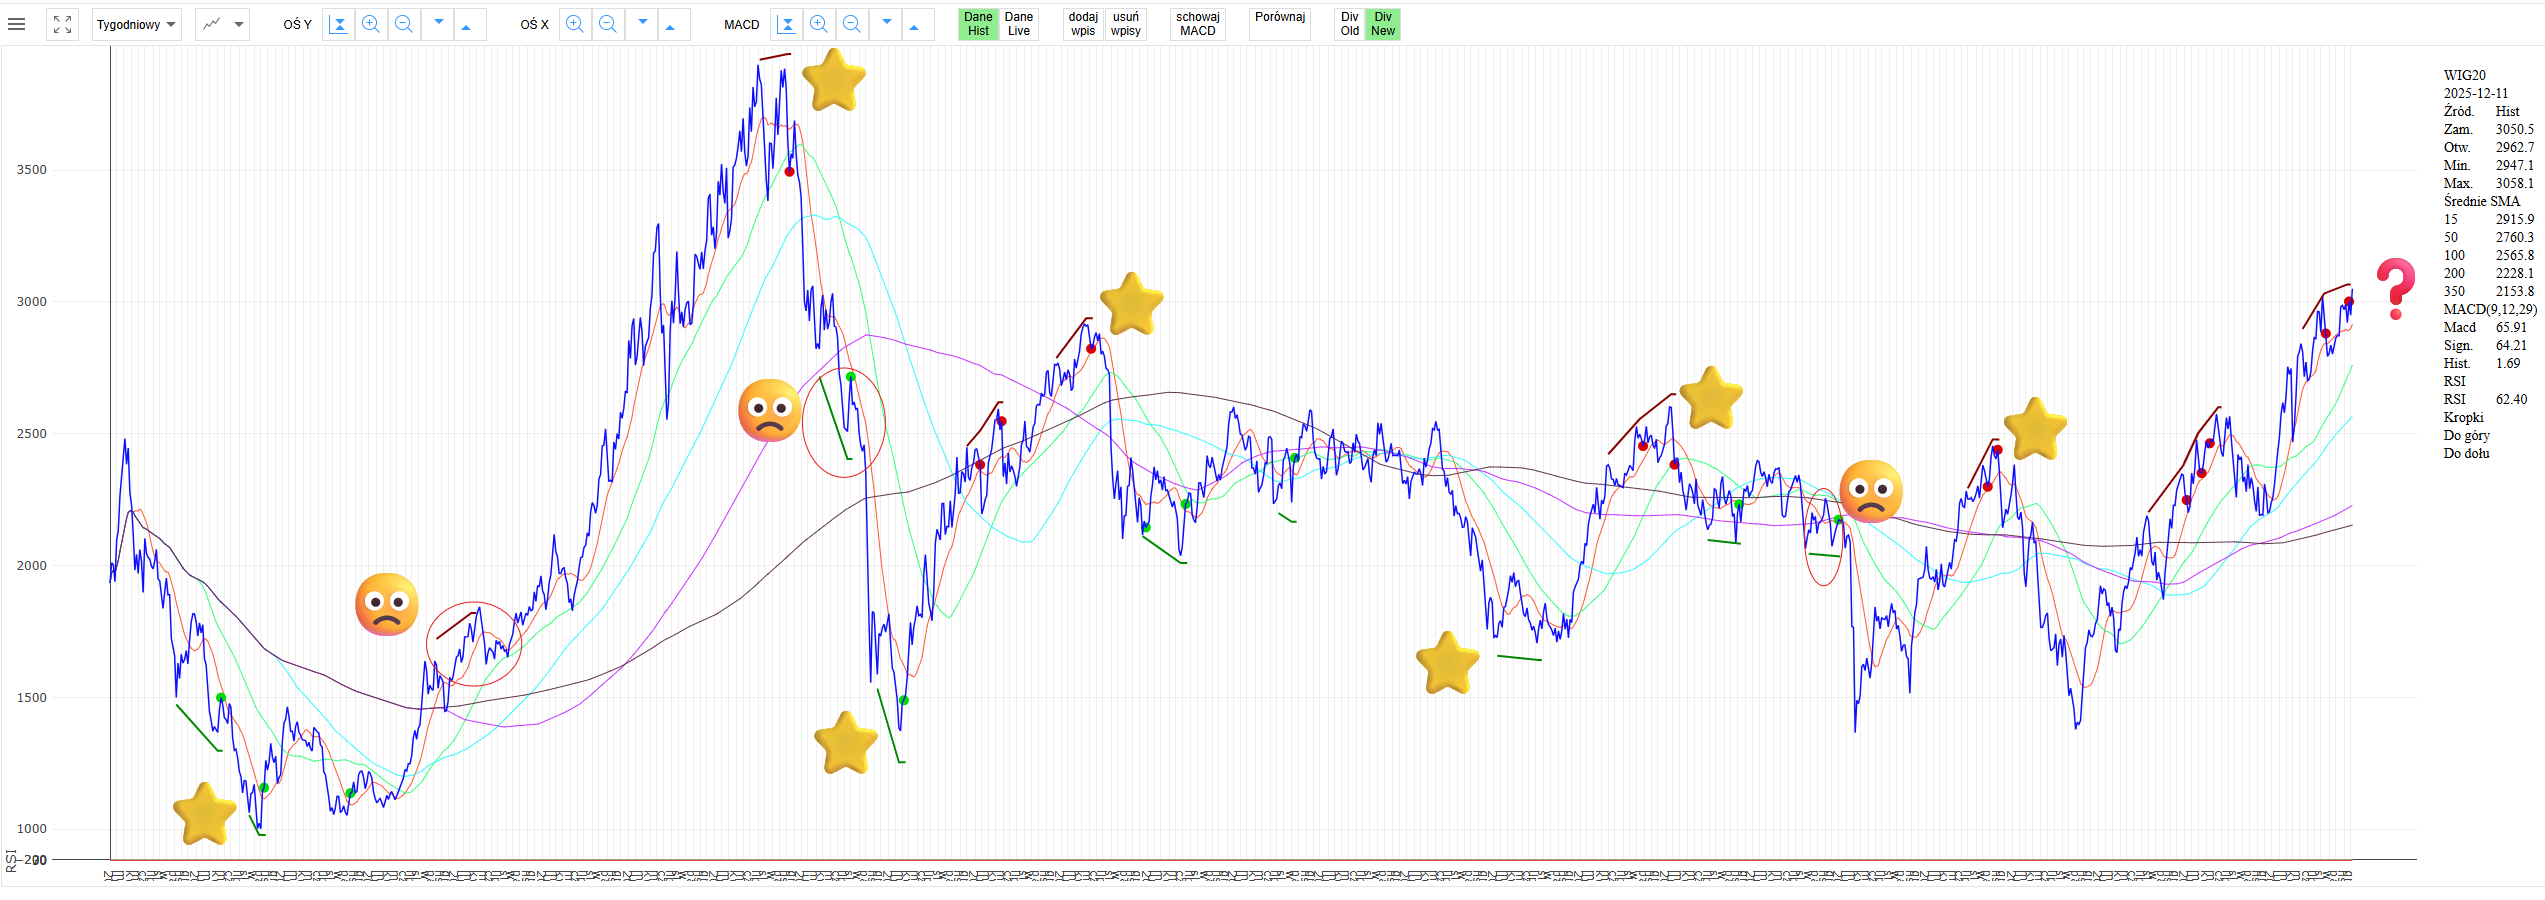The width and height of the screenshot is (2545, 900).
Task: Open the Tygodniowy interval dropdown
Action: pyautogui.click(x=136, y=24)
